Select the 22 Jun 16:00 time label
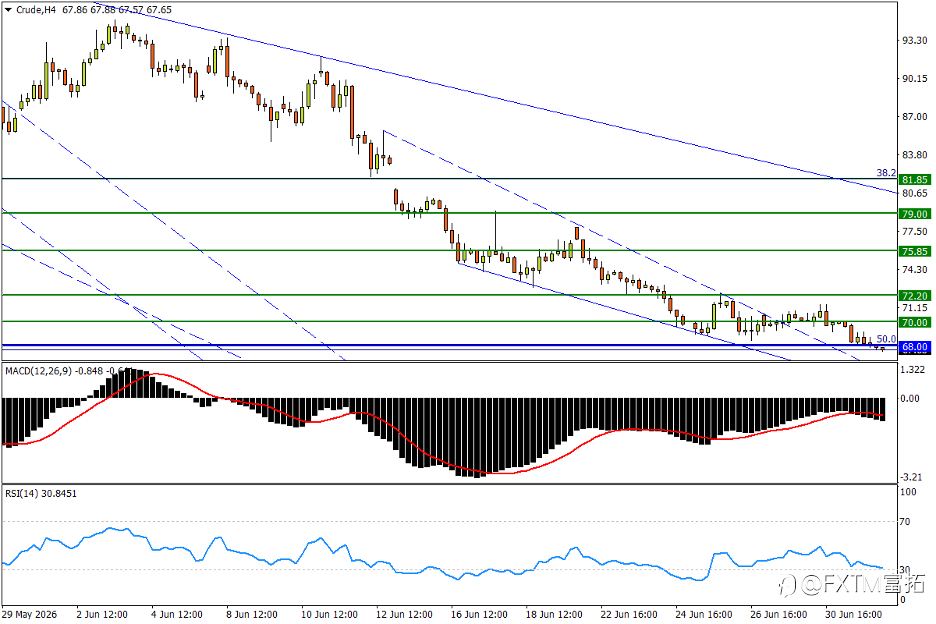 point(629,614)
